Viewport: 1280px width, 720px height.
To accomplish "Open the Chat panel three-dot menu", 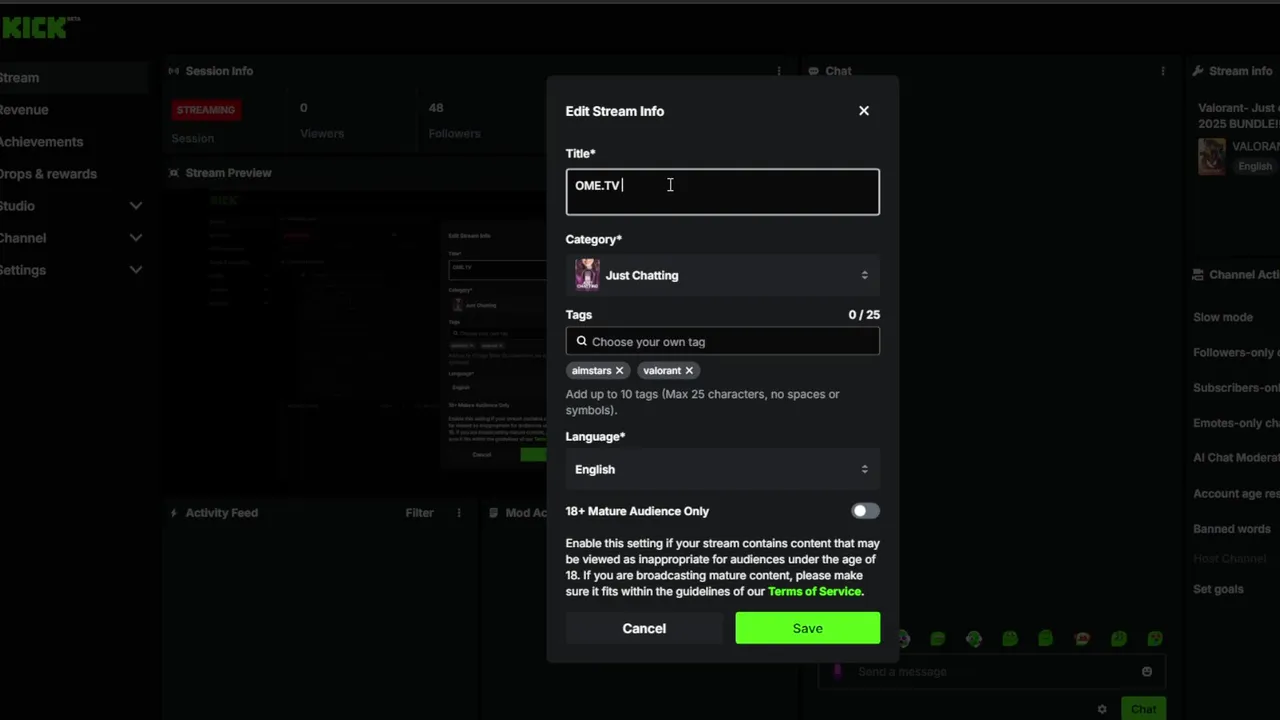I will tap(1163, 71).
